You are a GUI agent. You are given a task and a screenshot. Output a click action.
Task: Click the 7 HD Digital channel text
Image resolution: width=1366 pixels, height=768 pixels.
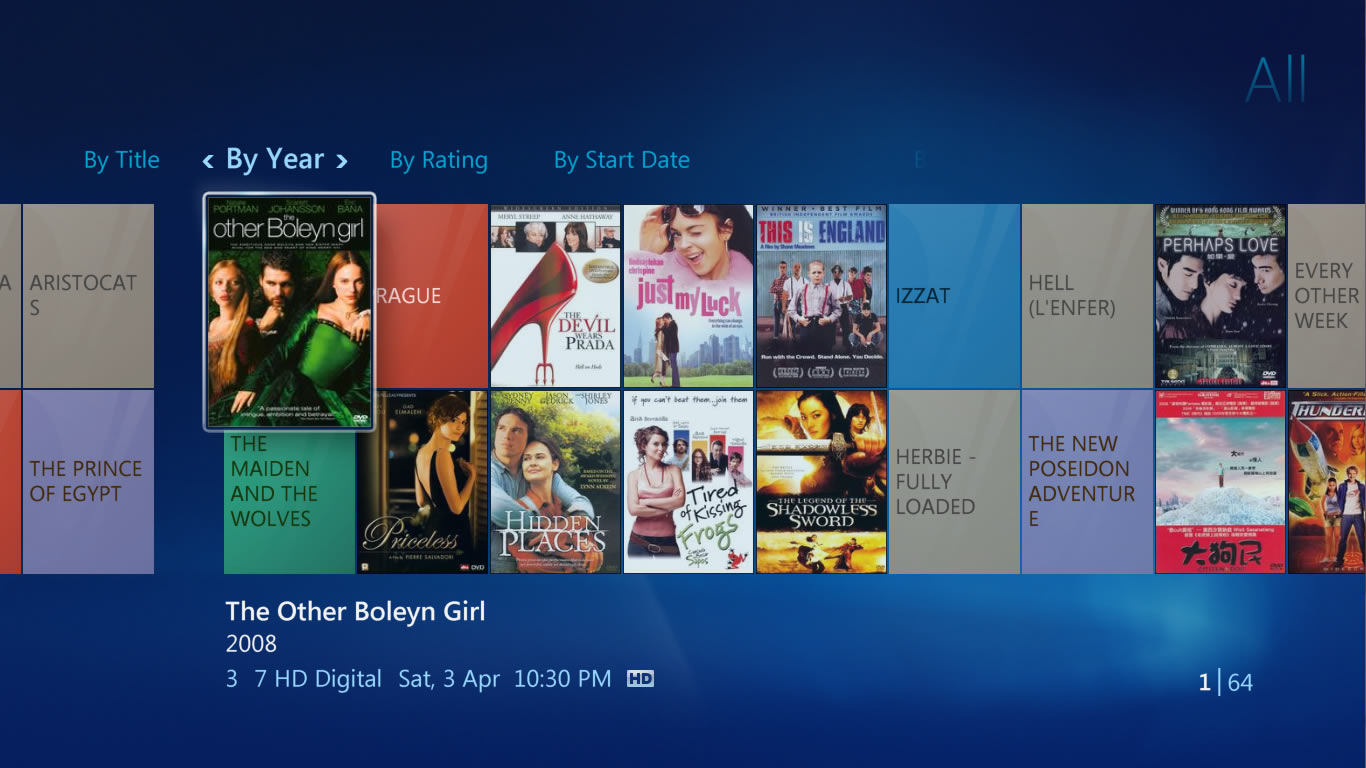(x=318, y=679)
